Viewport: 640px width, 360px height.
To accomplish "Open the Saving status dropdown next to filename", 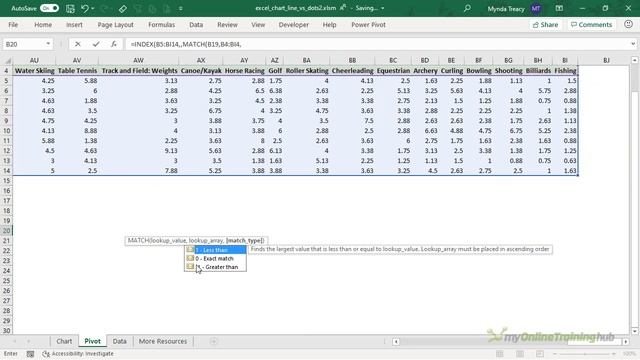I will tap(382, 8).
